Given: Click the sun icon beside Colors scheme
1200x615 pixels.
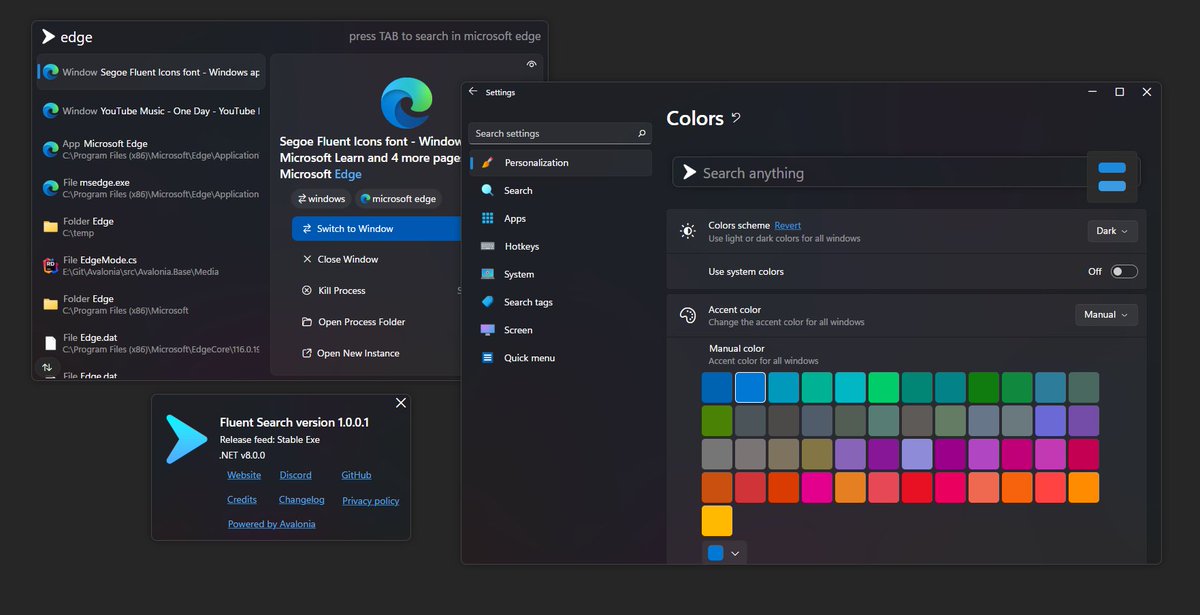Looking at the screenshot, I should coord(687,231).
